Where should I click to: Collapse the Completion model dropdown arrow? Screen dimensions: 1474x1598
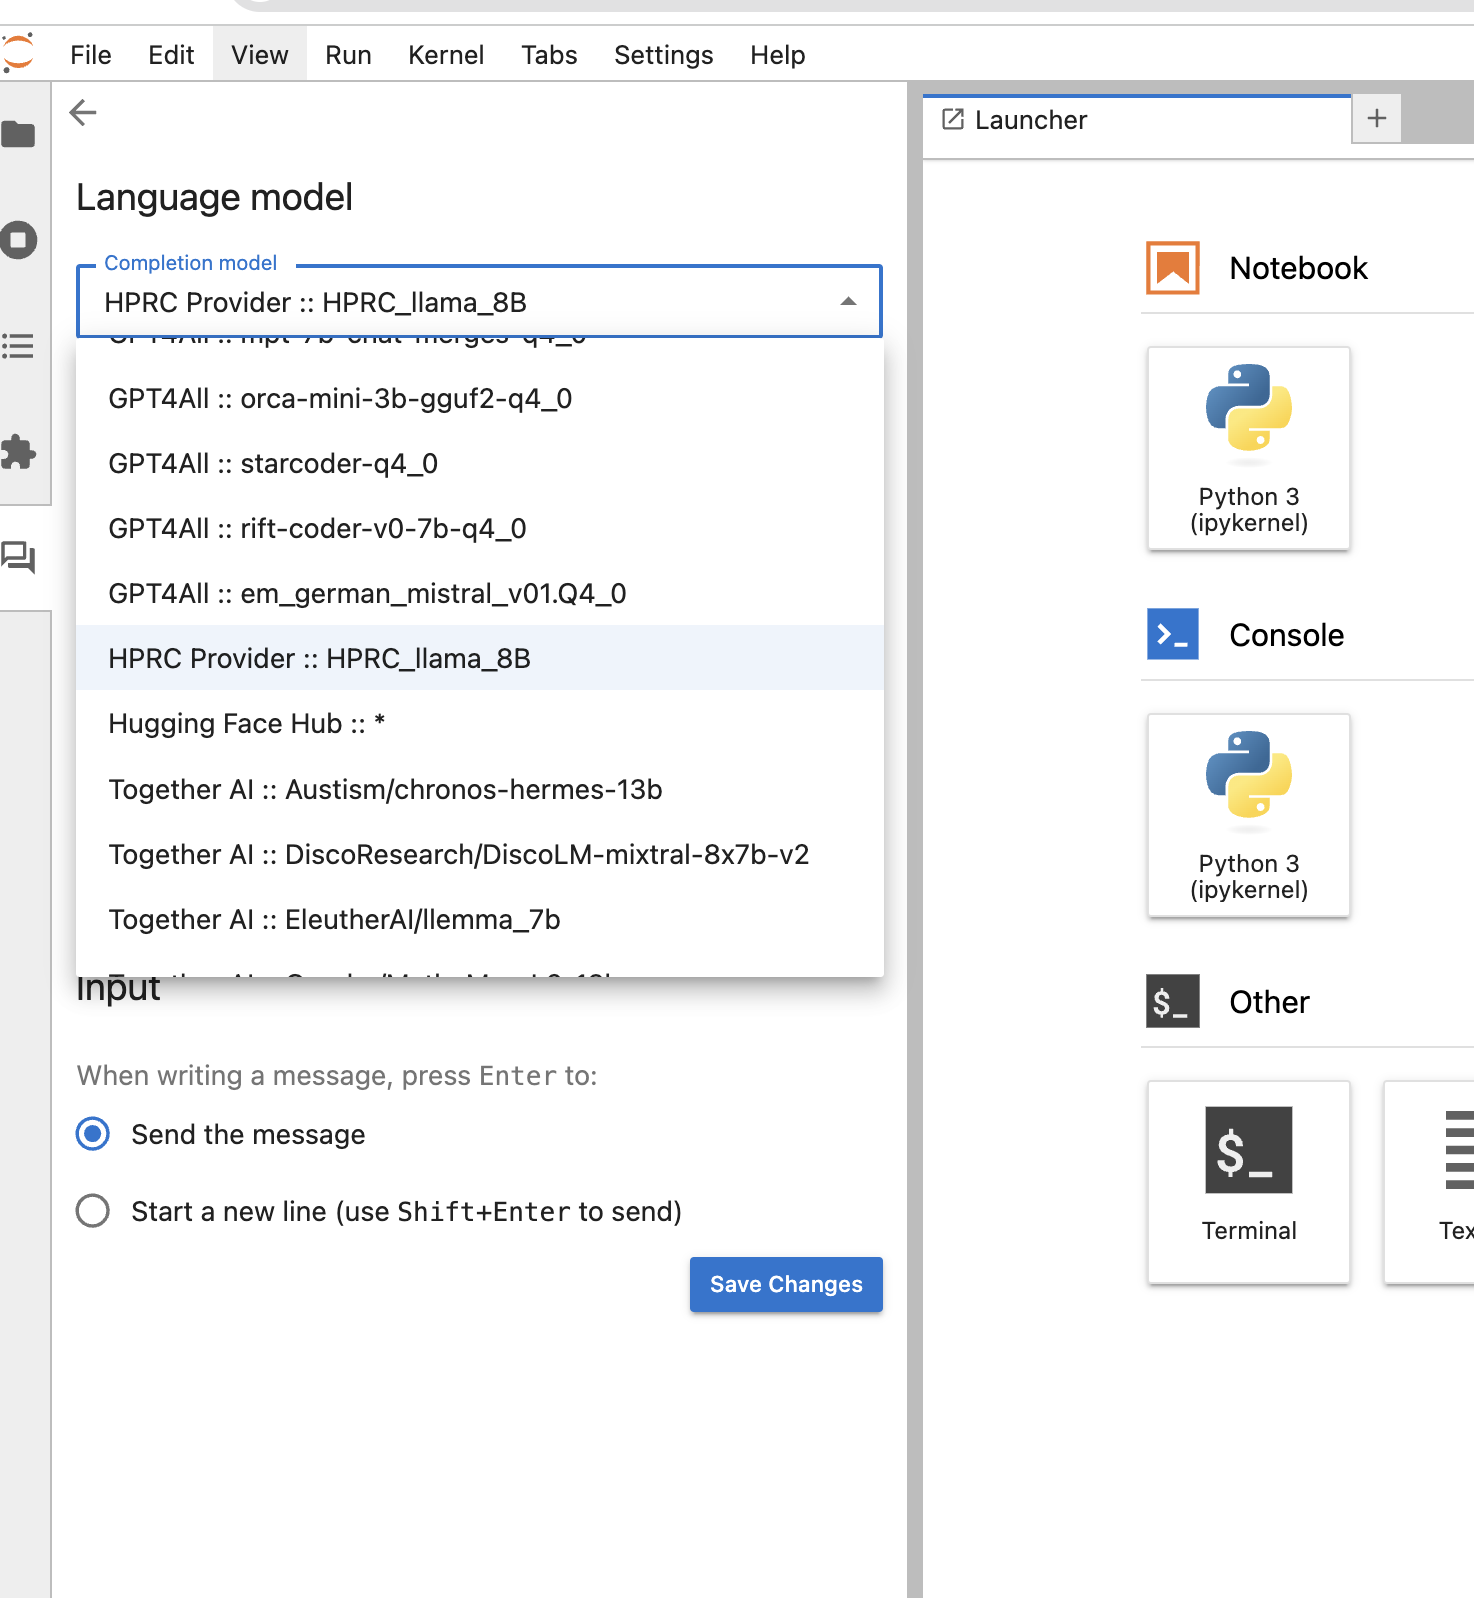(848, 301)
